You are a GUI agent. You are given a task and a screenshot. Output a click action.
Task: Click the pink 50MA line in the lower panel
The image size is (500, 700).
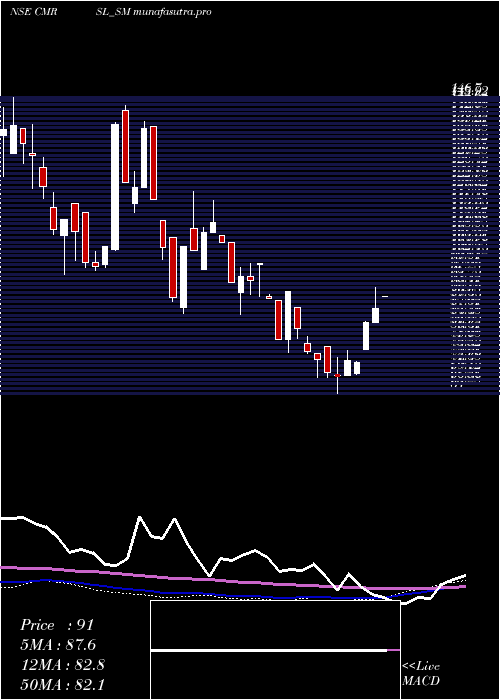(233, 581)
